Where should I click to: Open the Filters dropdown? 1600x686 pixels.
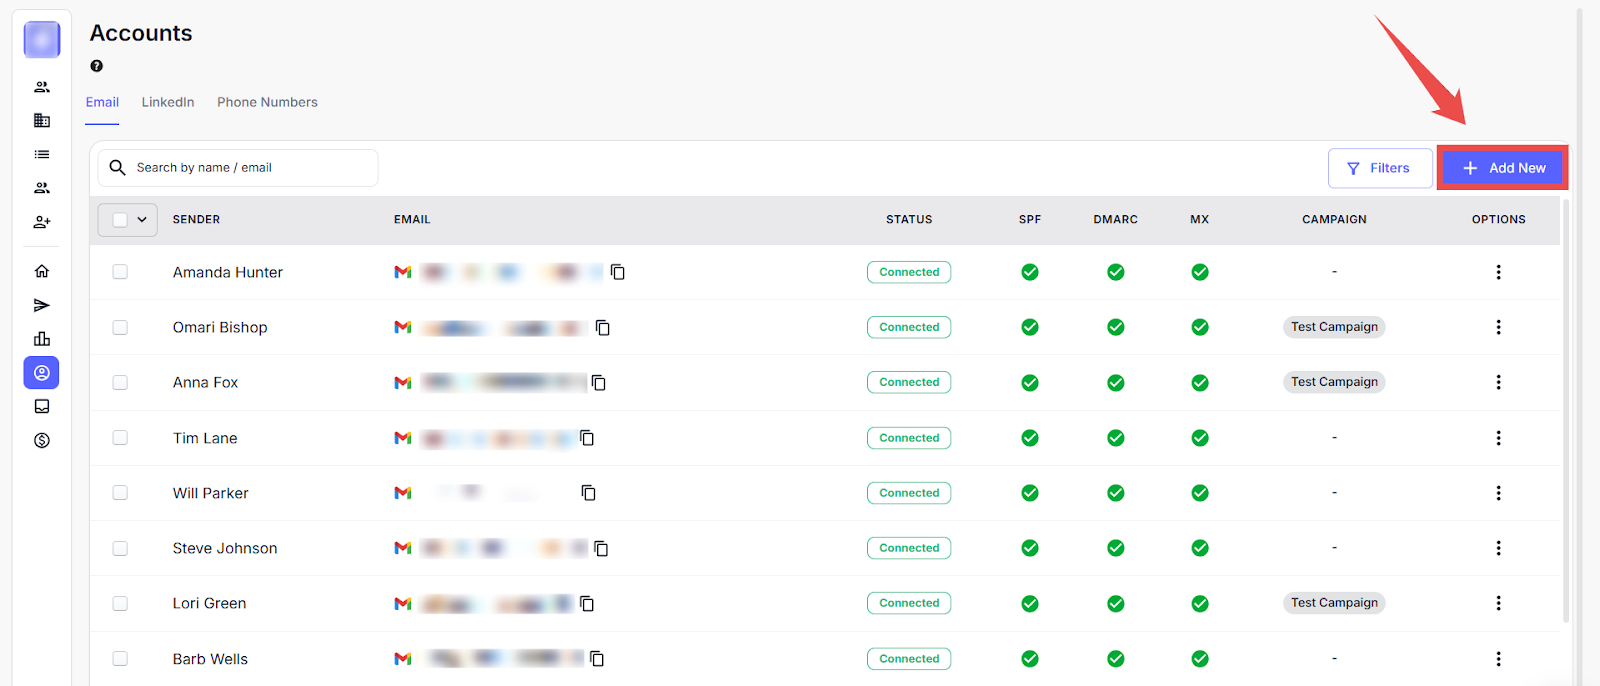[1379, 168]
